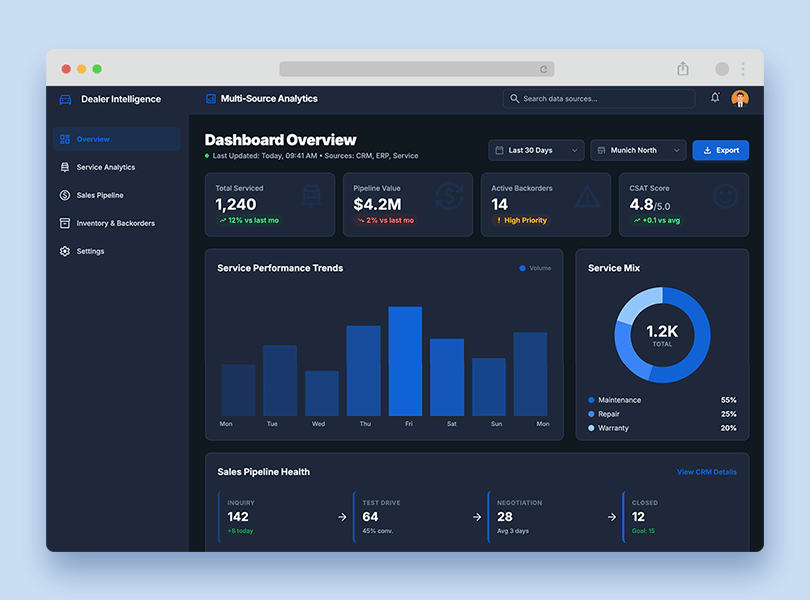Go to the Sales Pipeline menu item
The width and height of the screenshot is (810, 600).
click(100, 195)
